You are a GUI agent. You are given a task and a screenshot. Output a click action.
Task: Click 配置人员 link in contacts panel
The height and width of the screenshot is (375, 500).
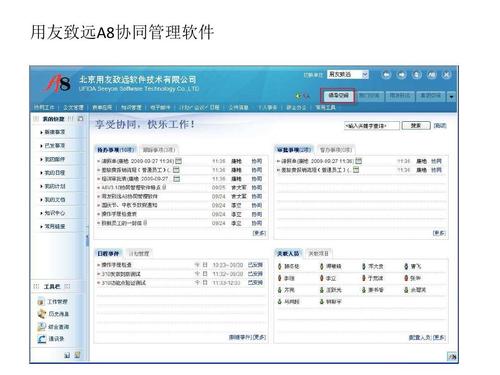pyautogui.click(x=420, y=338)
